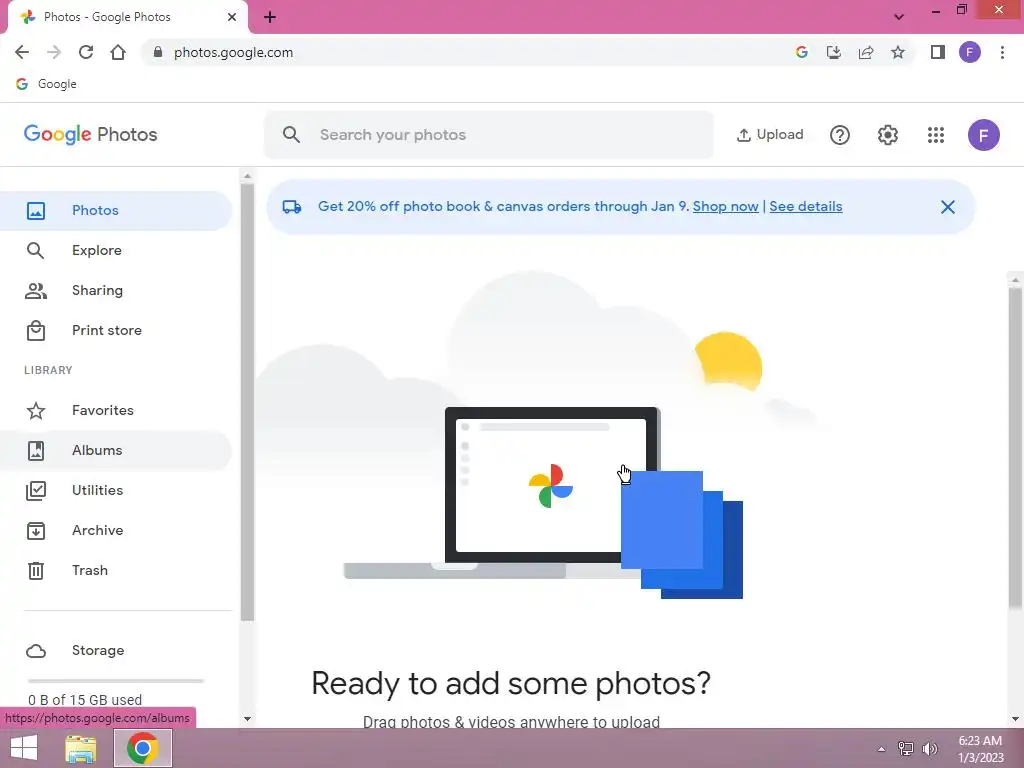1024x768 pixels.
Task: Click the Google icon in address bar
Action: click(x=801, y=52)
